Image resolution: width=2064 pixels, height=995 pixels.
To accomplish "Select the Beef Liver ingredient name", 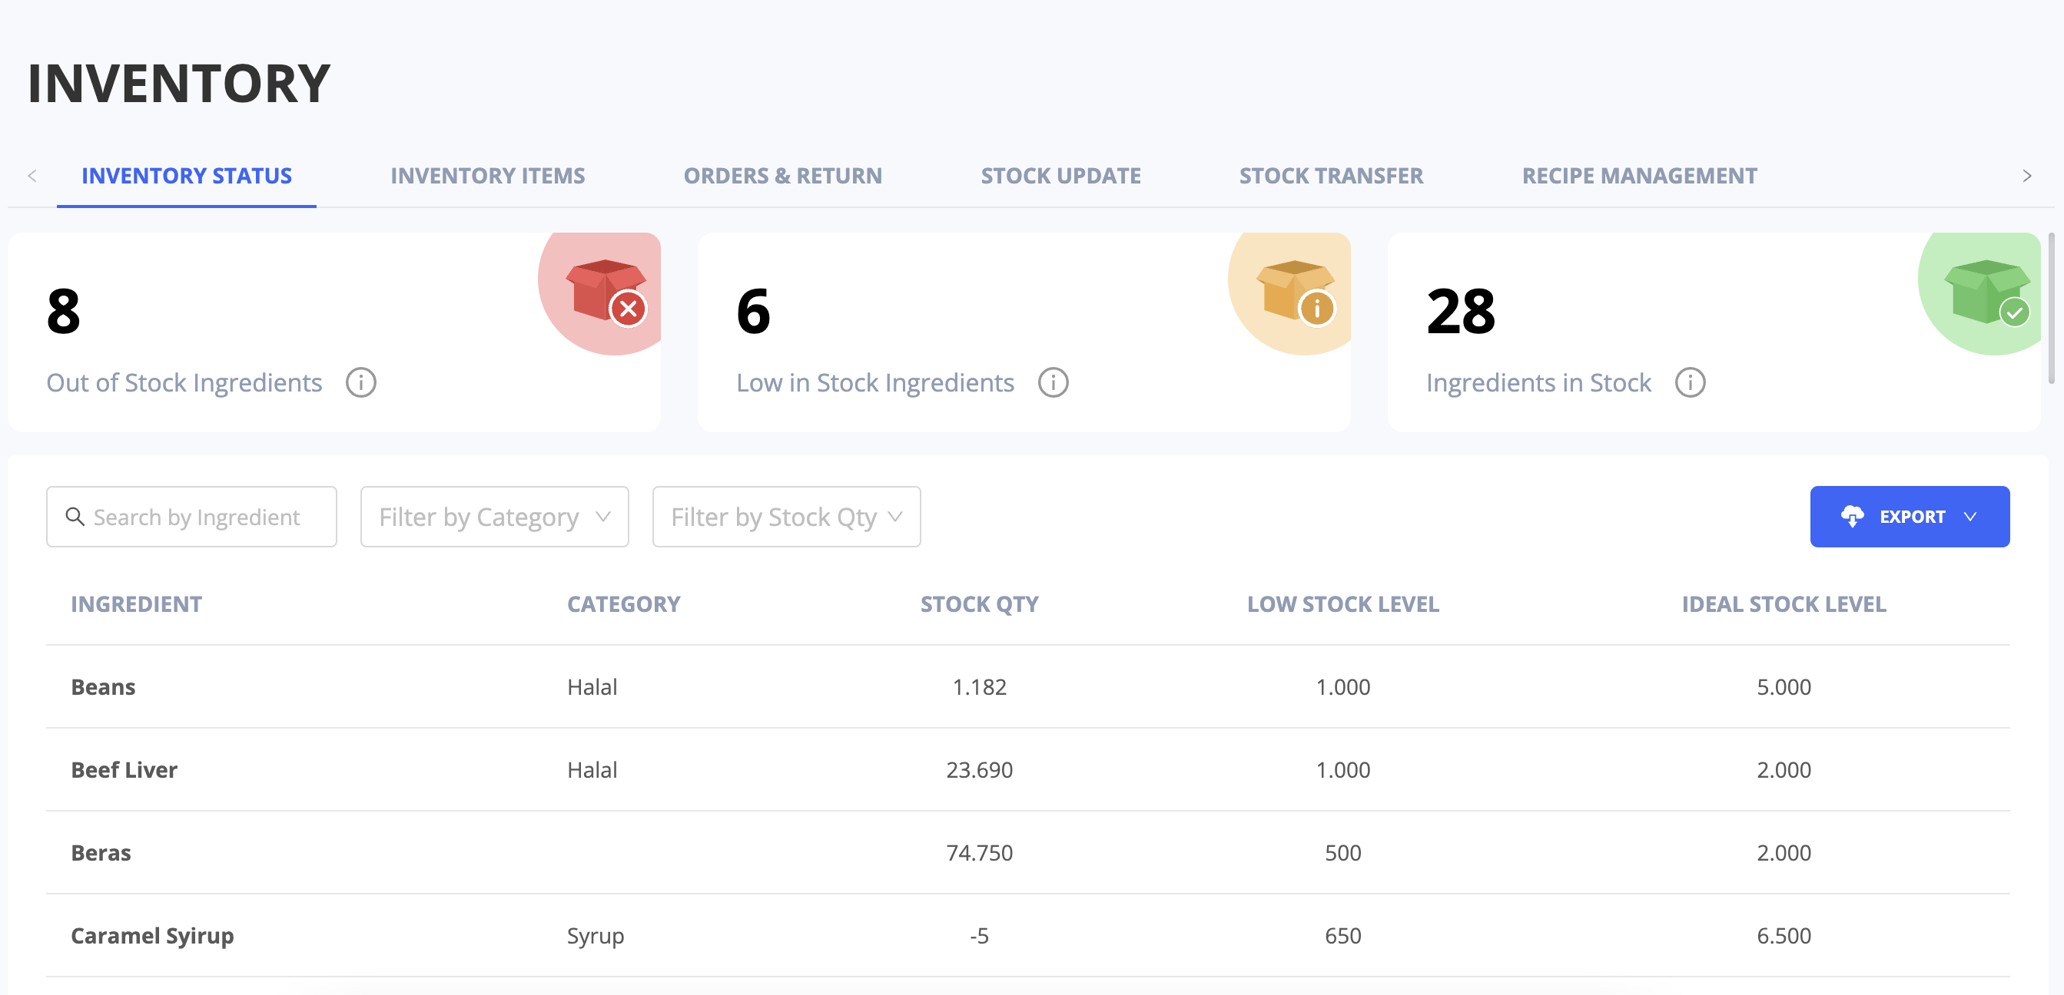I will (x=124, y=770).
